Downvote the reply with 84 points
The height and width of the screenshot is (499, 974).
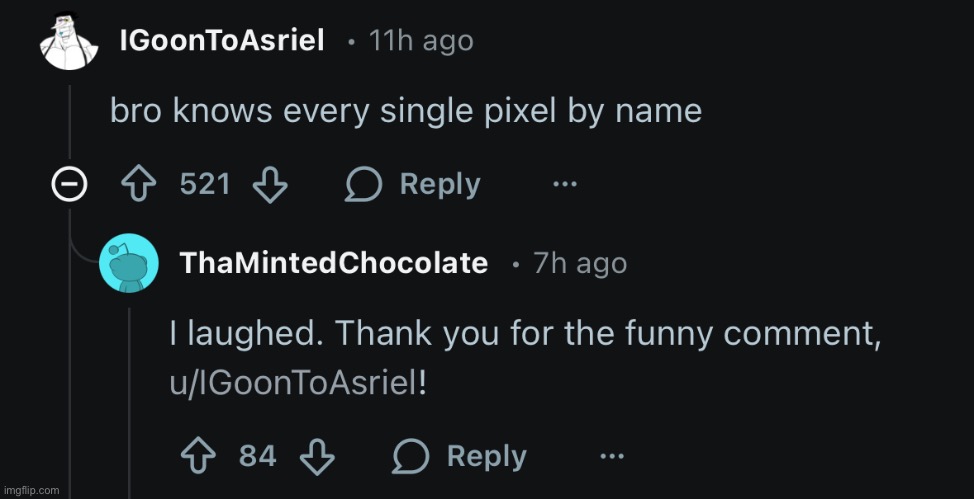click(319, 456)
